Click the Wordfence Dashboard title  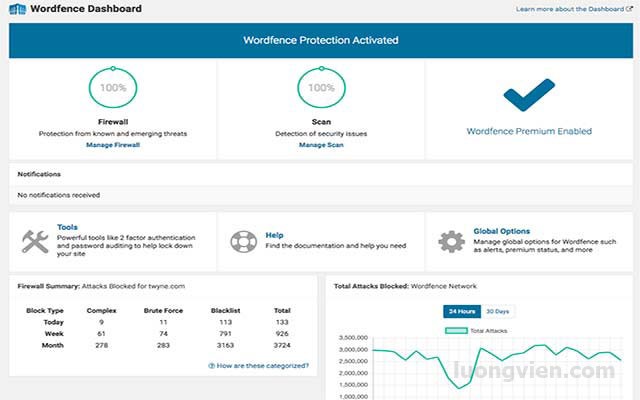click(86, 9)
